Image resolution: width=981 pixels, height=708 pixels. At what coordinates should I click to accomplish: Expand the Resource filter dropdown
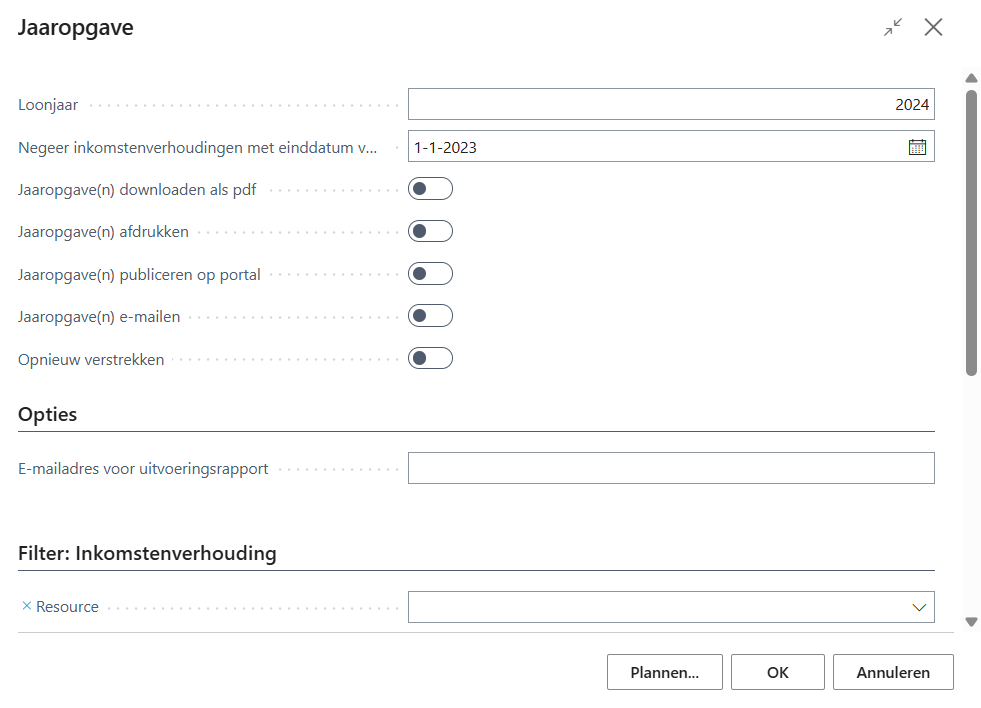click(x=919, y=607)
